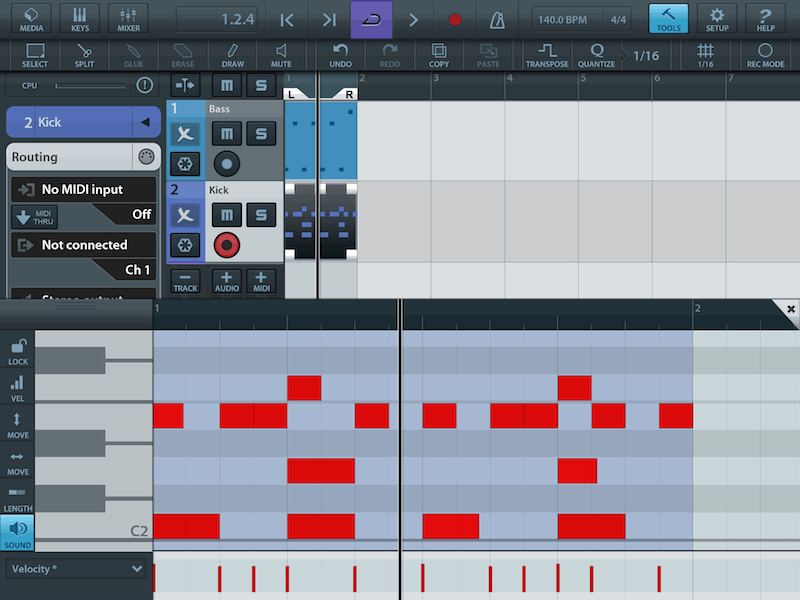
Task: Select the Bass MIDI event in arrangement
Action: (x=321, y=140)
